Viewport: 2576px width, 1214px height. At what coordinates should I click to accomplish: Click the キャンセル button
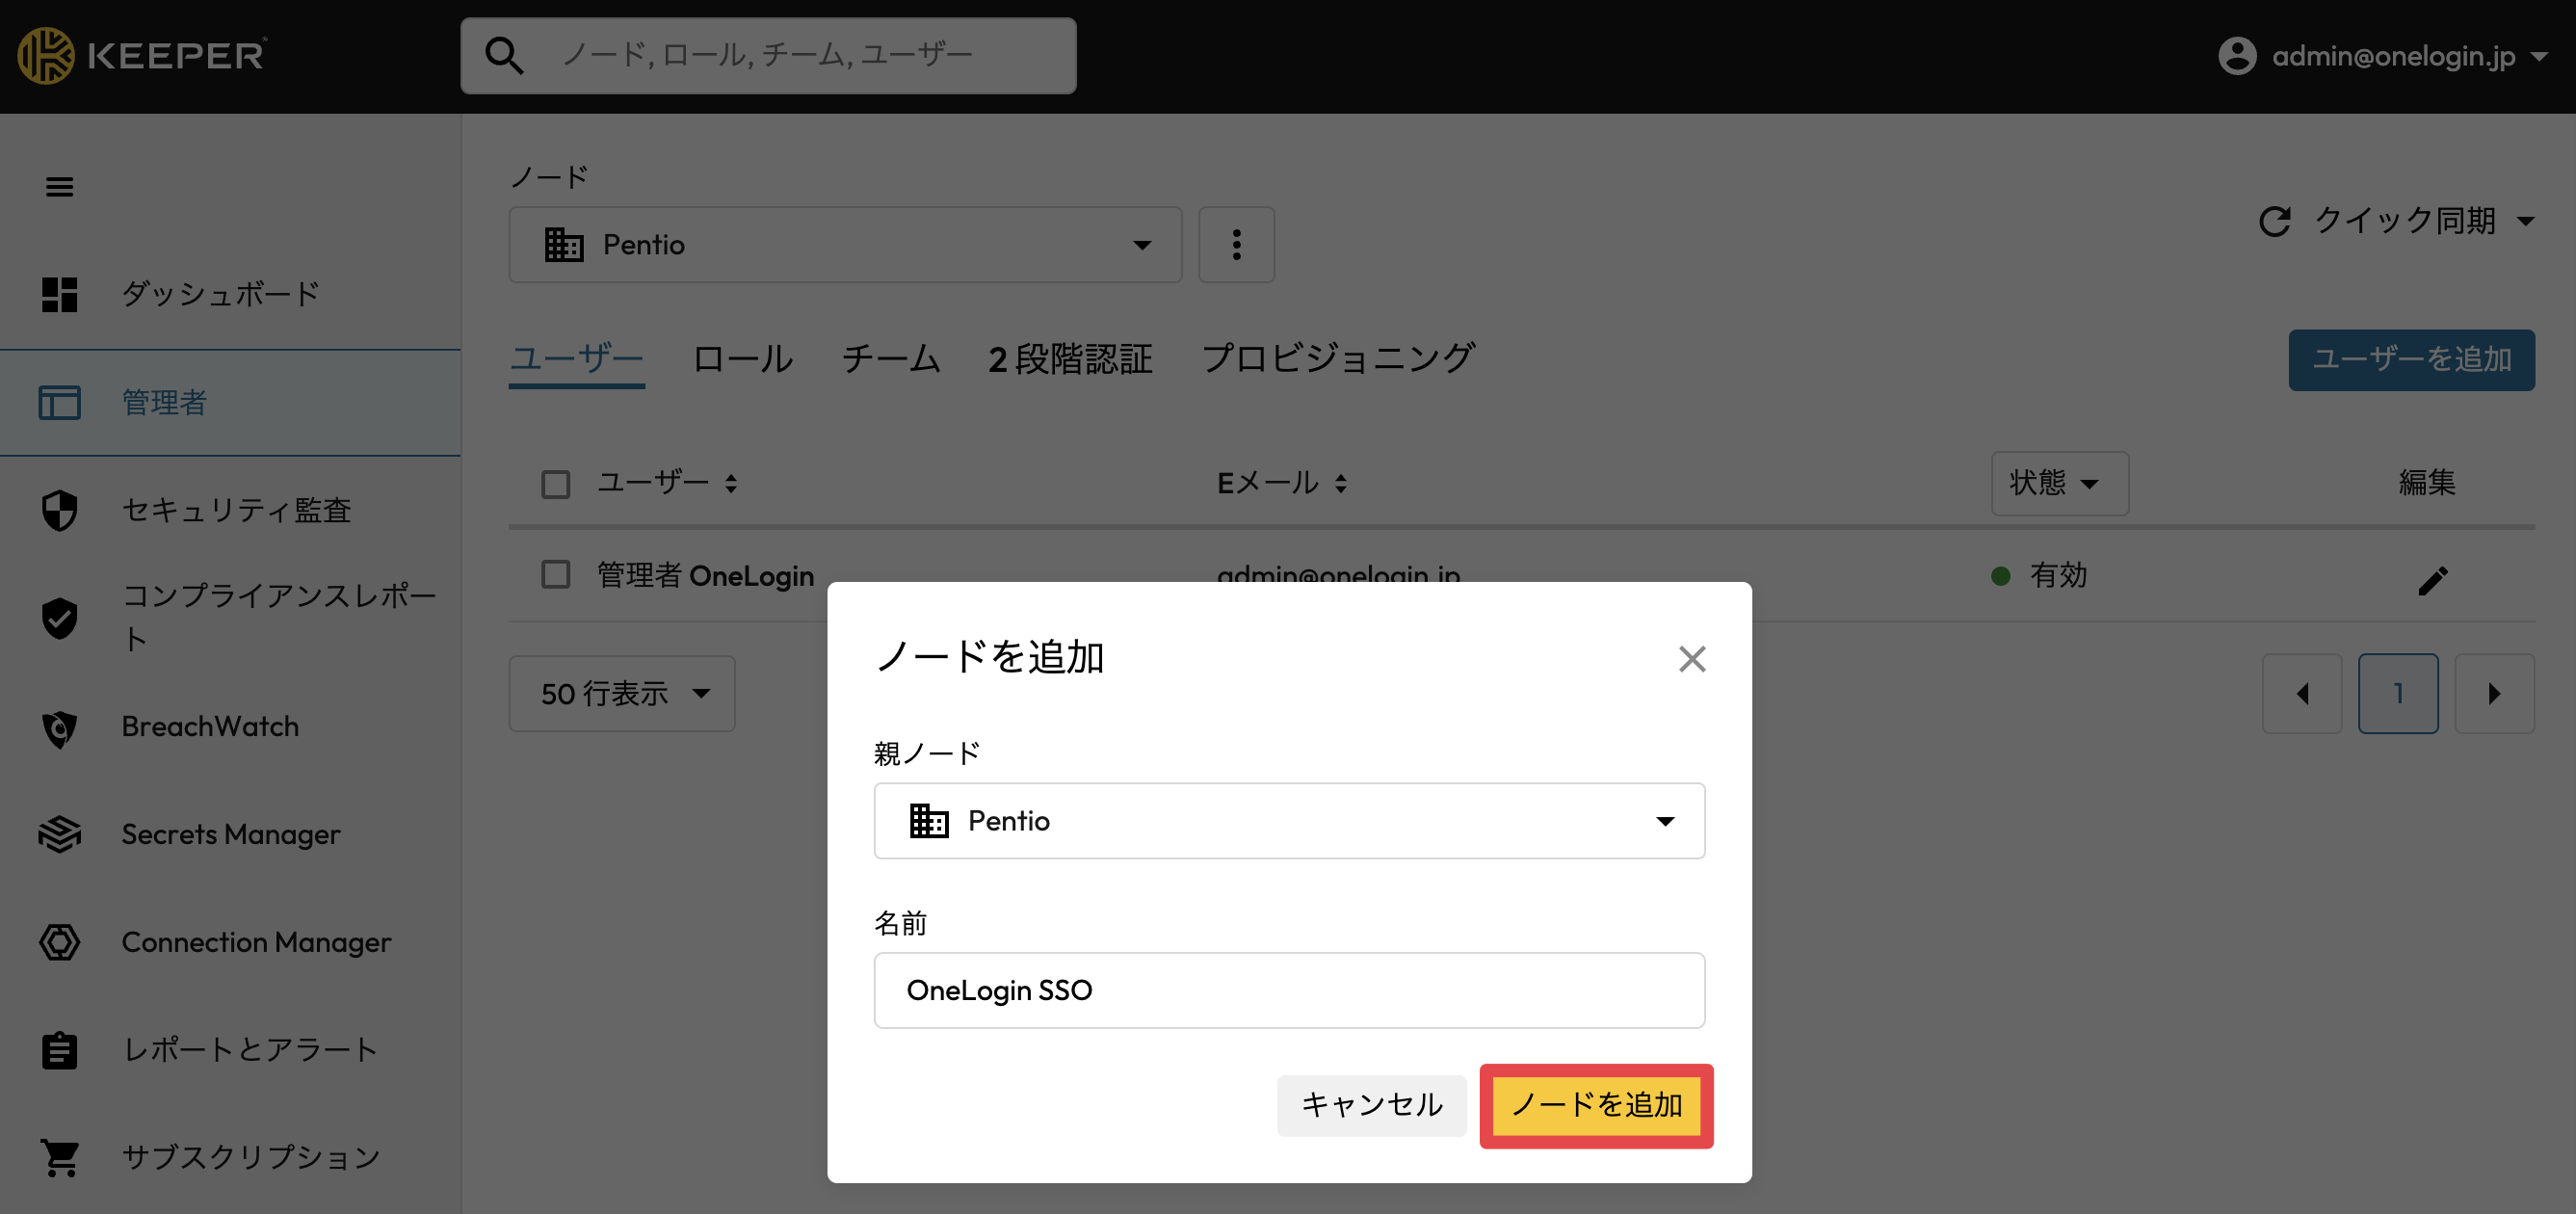pos(1371,1105)
